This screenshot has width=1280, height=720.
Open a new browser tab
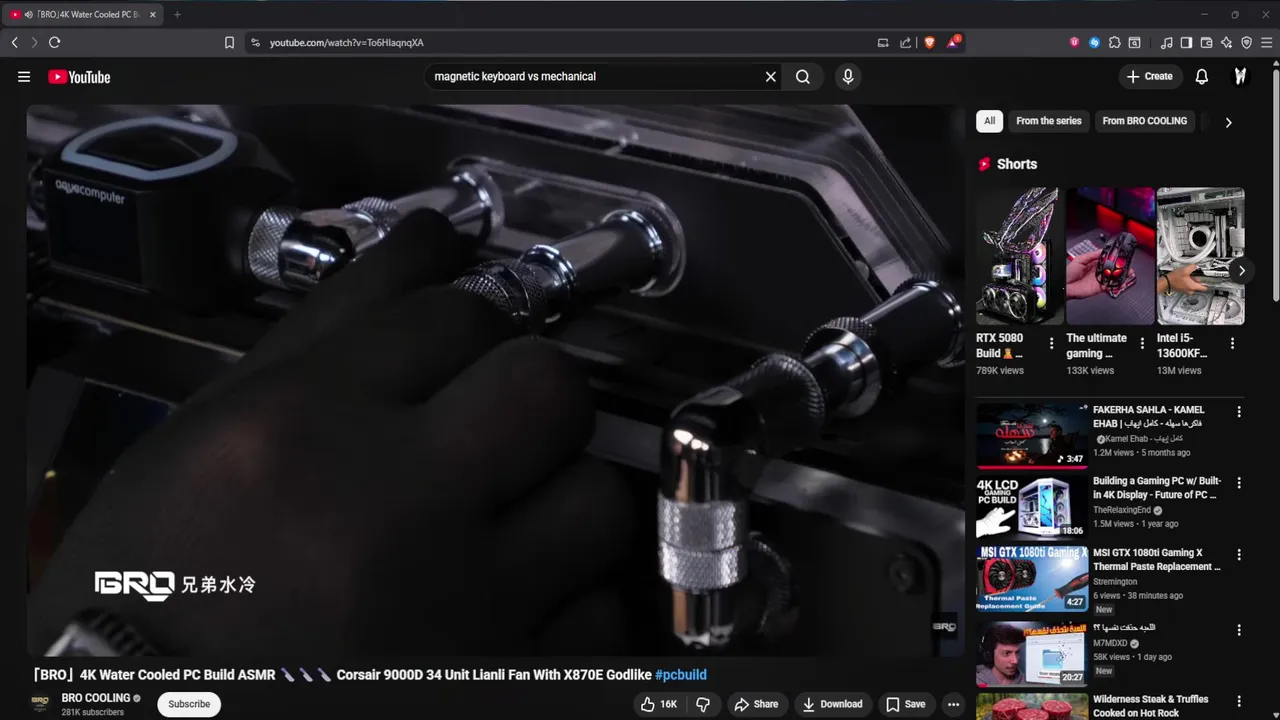[177, 15]
